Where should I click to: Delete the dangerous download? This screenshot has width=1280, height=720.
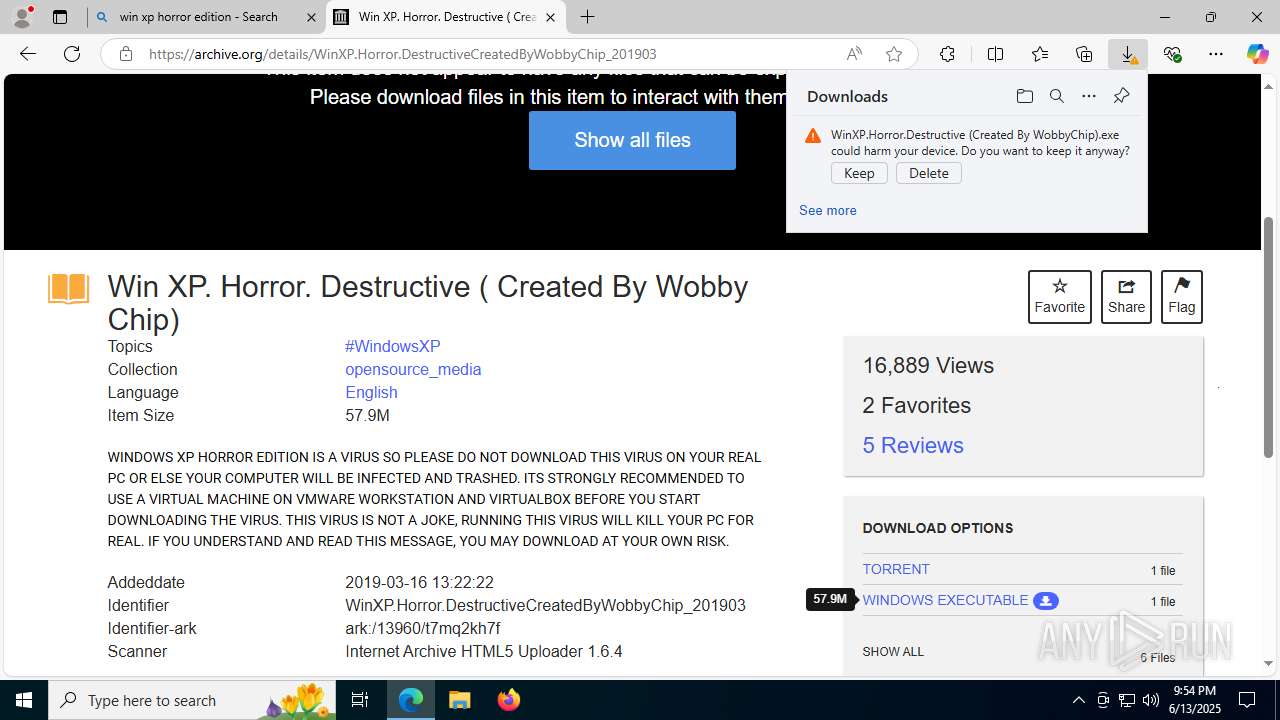coord(929,173)
